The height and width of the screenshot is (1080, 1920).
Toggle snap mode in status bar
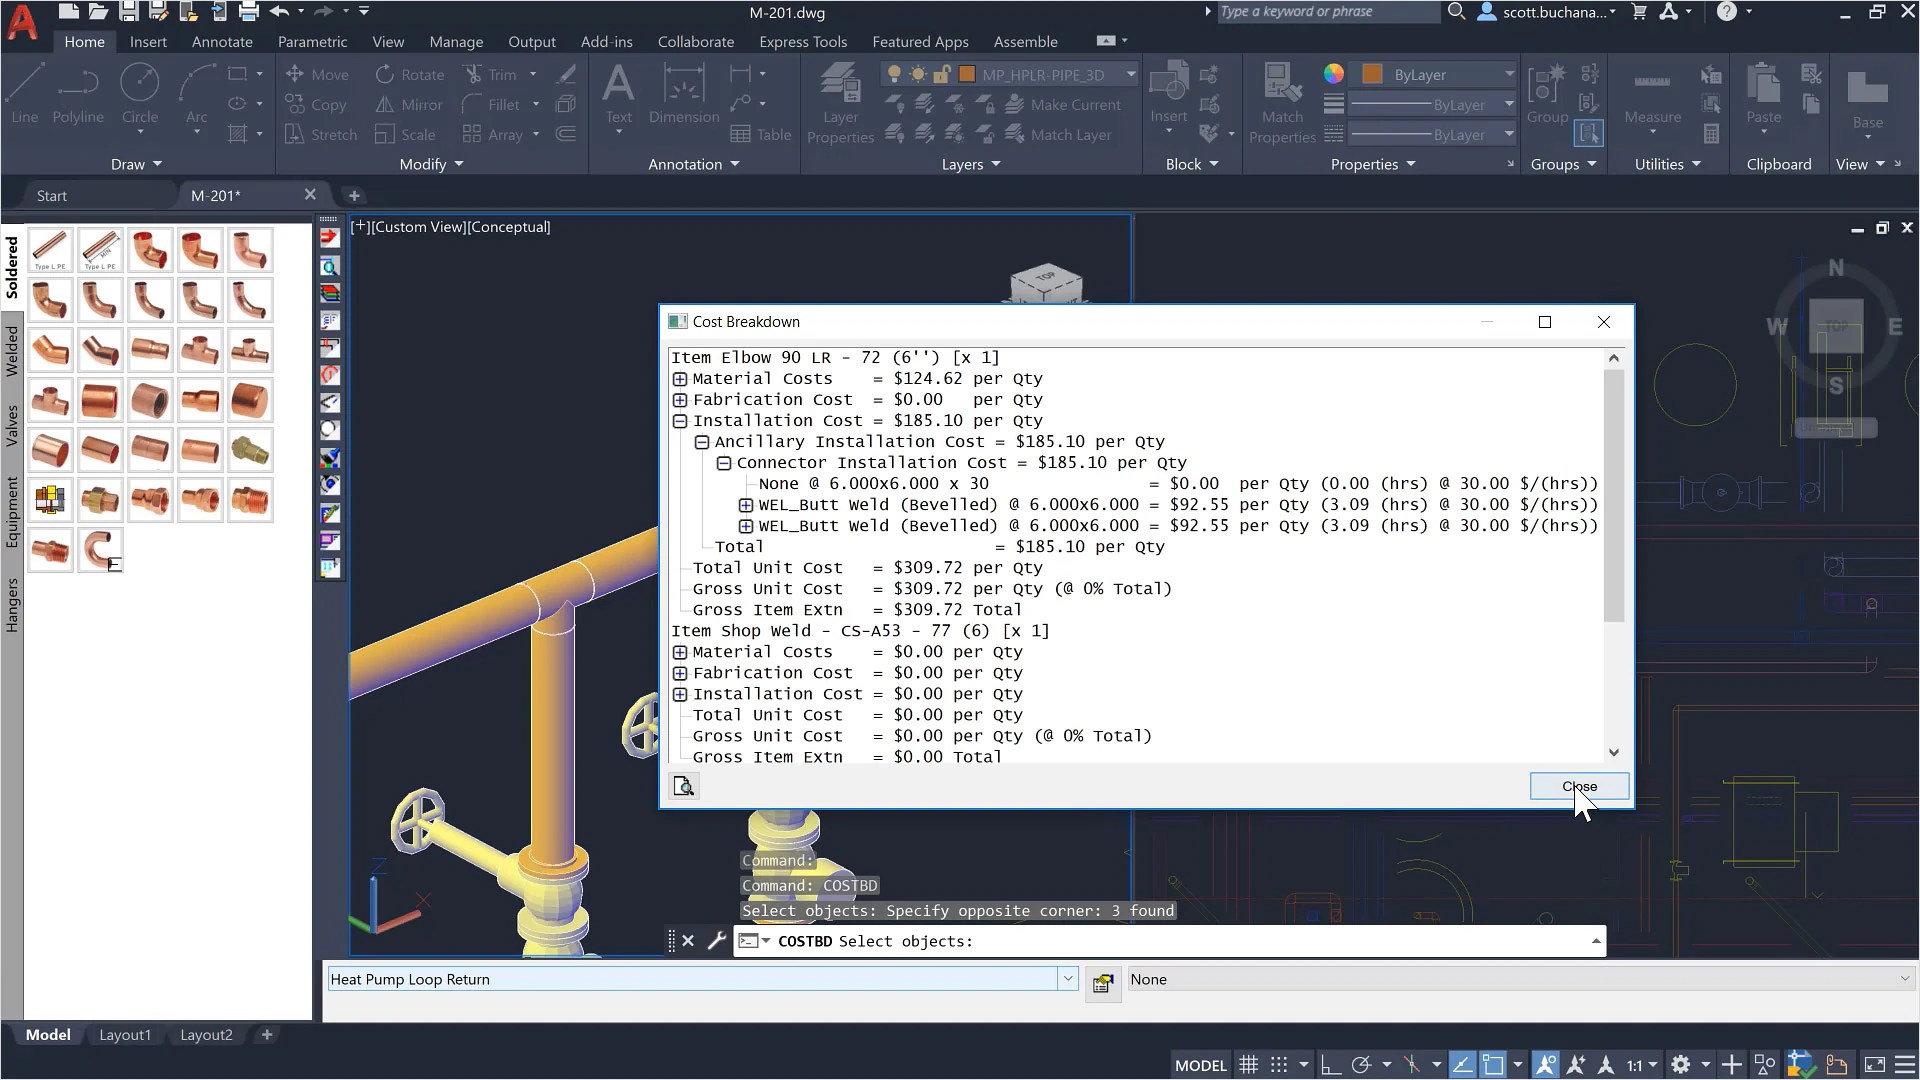(x=1279, y=1065)
